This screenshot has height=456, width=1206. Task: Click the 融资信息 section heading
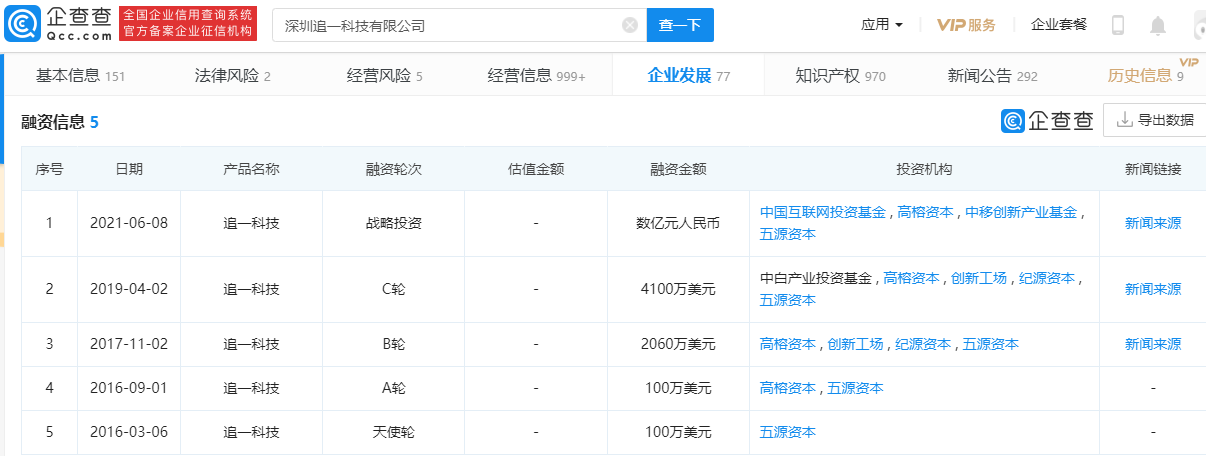coord(53,122)
